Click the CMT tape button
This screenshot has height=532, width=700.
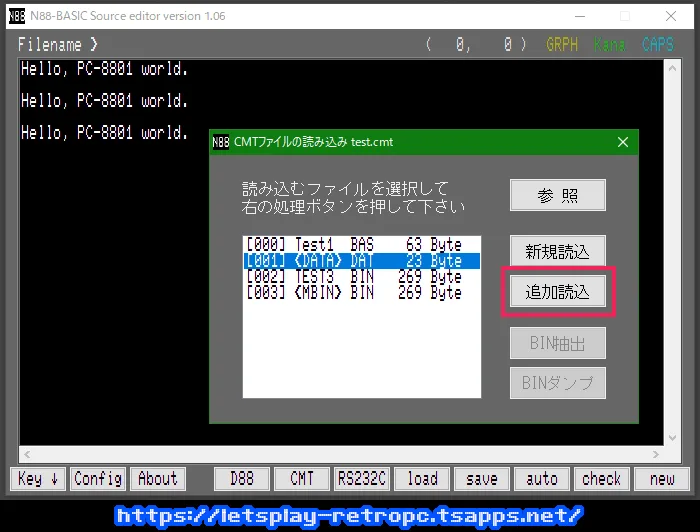click(302, 479)
